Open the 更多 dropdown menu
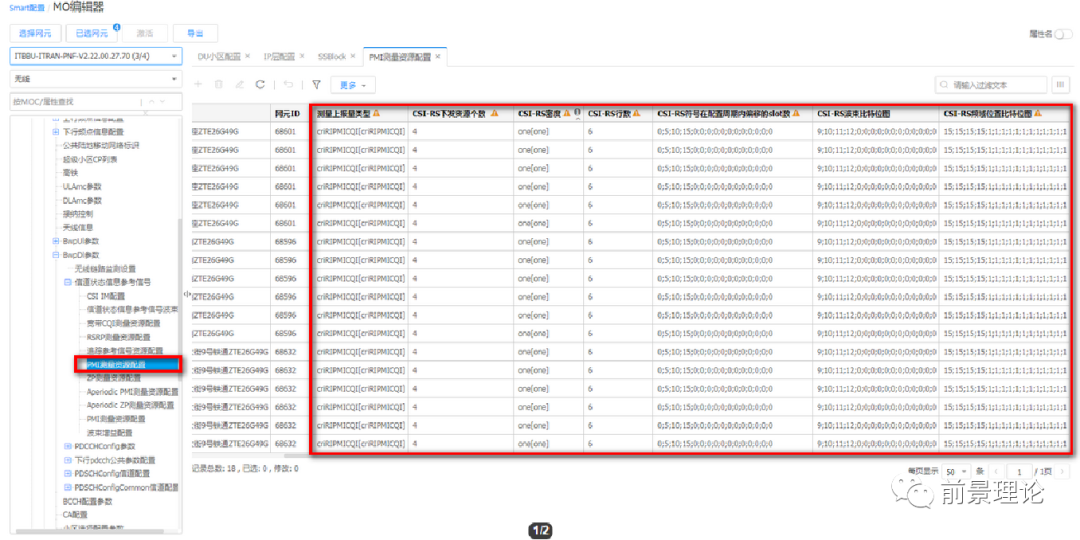Image resolution: width=1080 pixels, height=540 pixels. (350, 85)
